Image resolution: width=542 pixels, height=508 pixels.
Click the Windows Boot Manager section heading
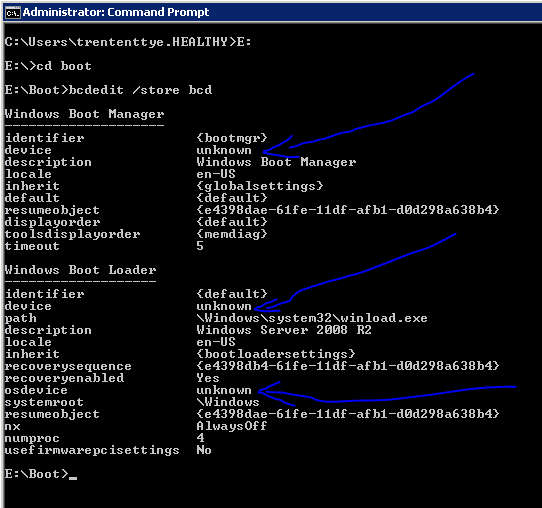coord(84,114)
